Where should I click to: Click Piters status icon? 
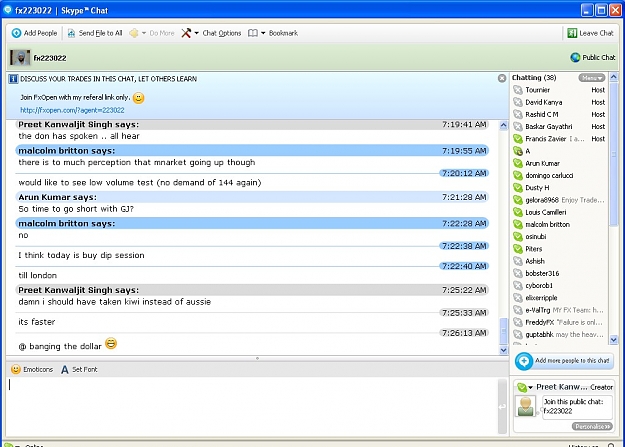click(x=518, y=249)
